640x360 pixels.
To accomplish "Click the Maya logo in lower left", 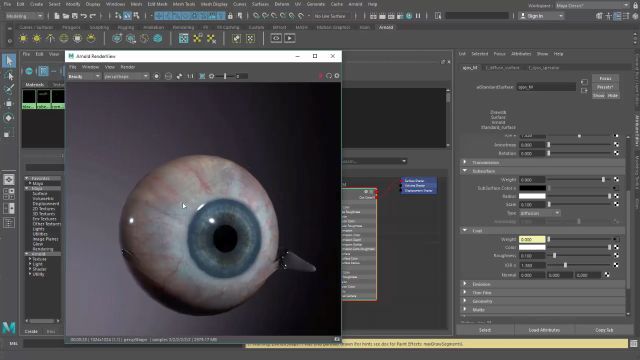I will pos(9,328).
